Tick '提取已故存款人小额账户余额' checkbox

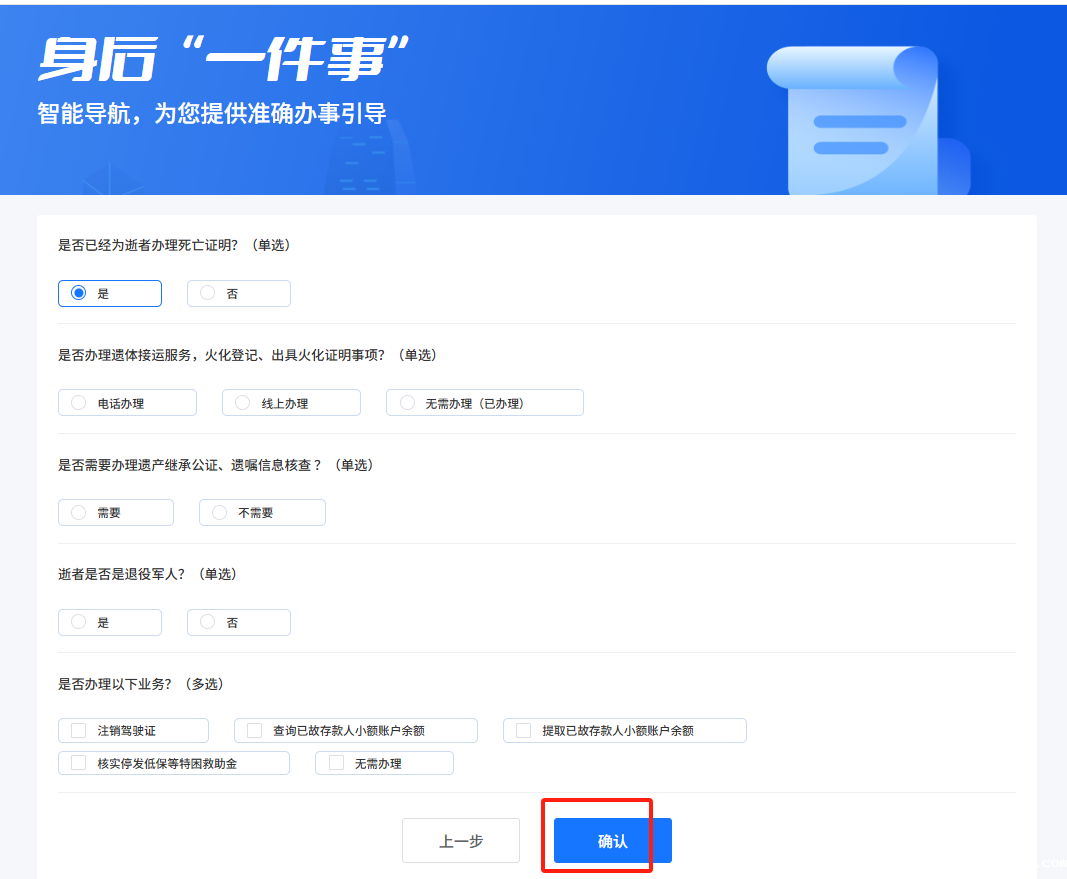[x=524, y=730]
